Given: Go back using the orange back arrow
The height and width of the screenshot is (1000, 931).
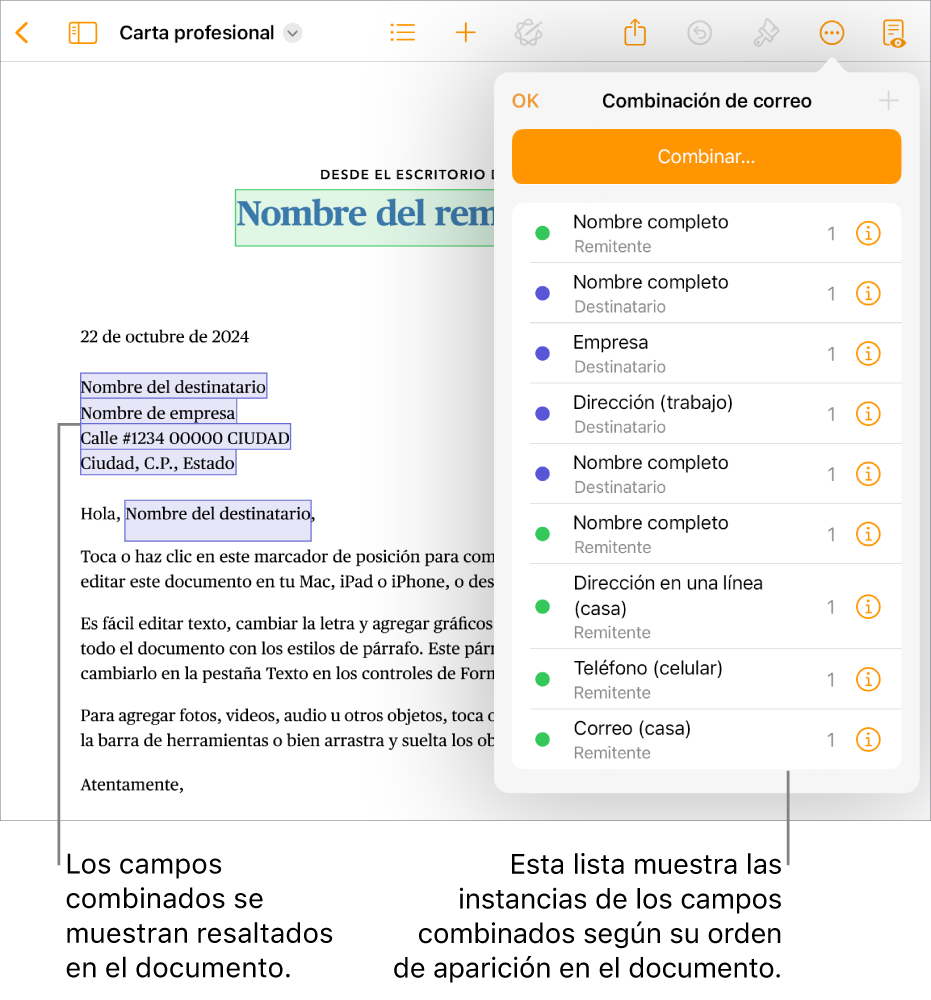Looking at the screenshot, I should [x=22, y=33].
